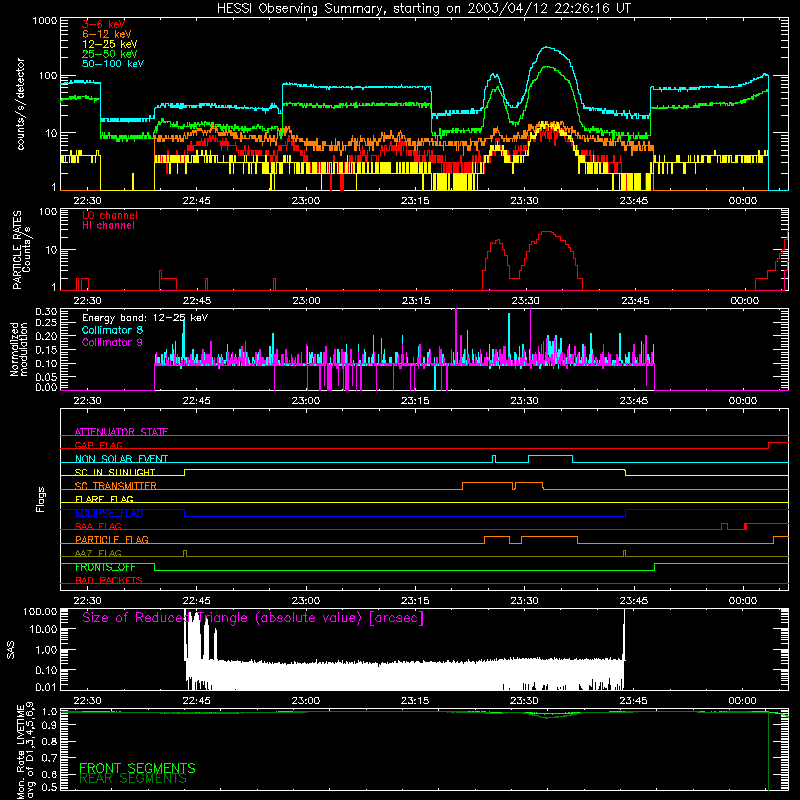This screenshot has height=800, width=800.
Task: Click the 0.20 modulation tick label
Action: [46, 336]
